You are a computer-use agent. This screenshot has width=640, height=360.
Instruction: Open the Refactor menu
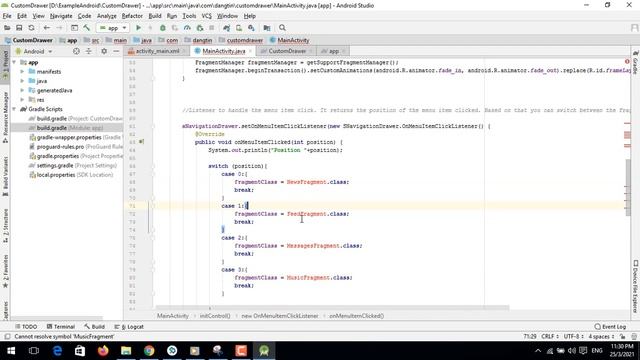(132, 16)
